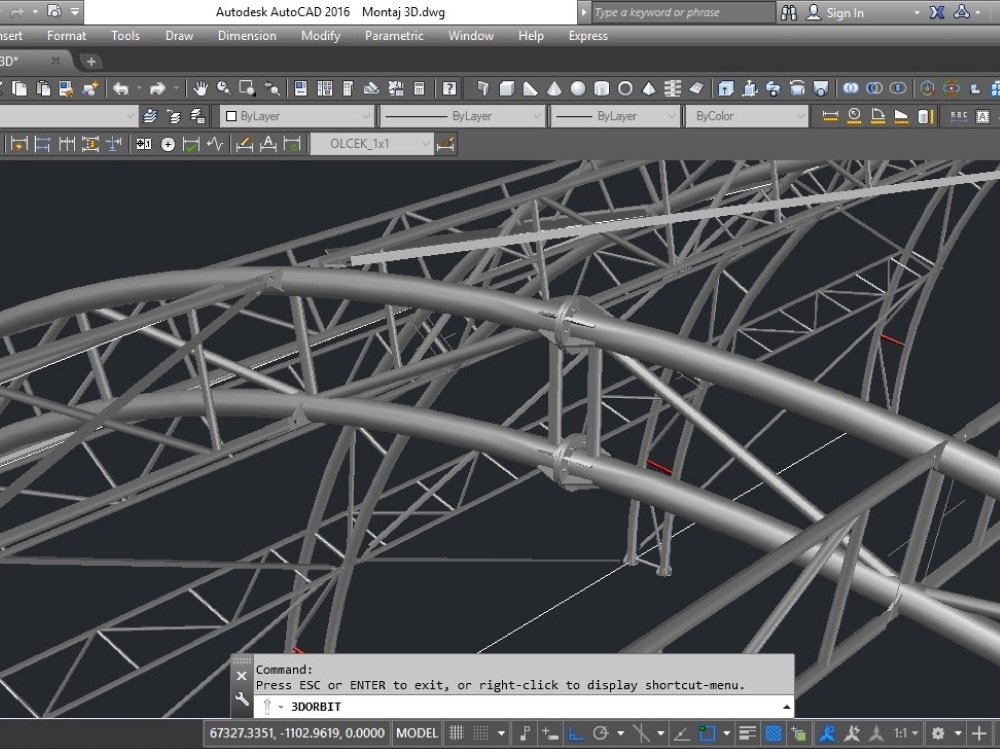Open the Parametric menu
The width and height of the screenshot is (1000, 749).
tap(393, 36)
